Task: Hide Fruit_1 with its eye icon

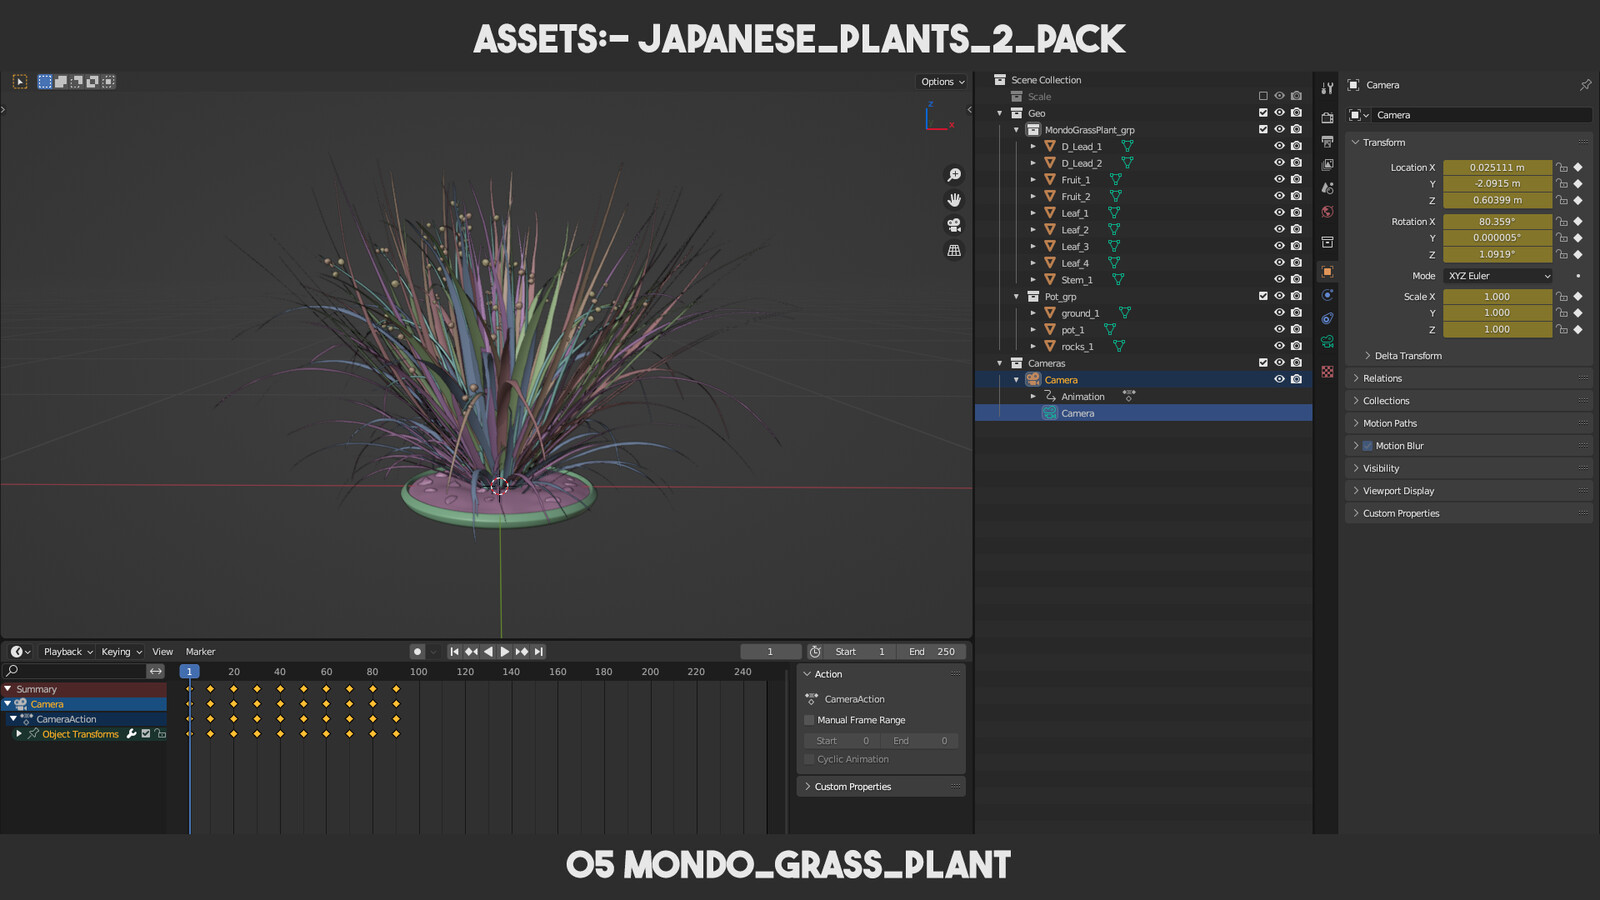Action: (1279, 180)
